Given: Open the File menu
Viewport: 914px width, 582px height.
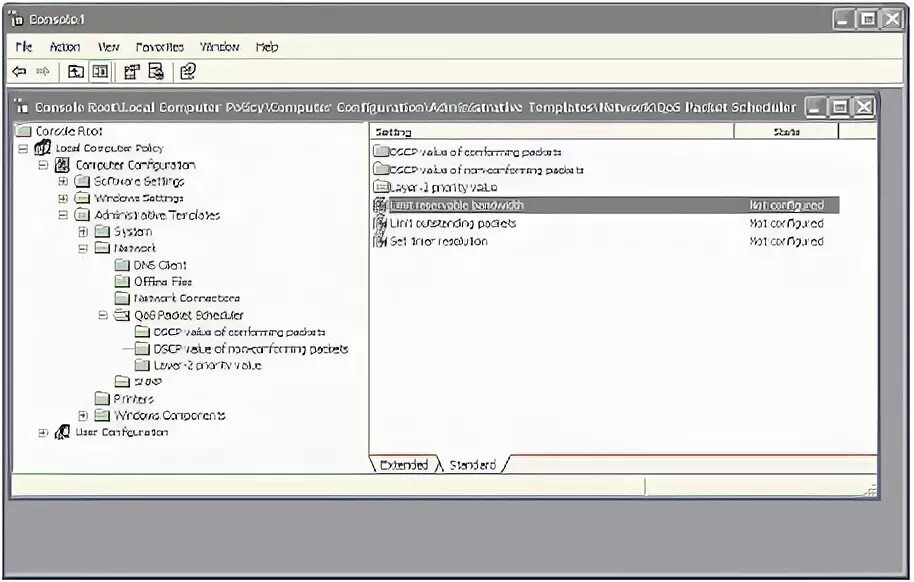Looking at the screenshot, I should [x=24, y=47].
